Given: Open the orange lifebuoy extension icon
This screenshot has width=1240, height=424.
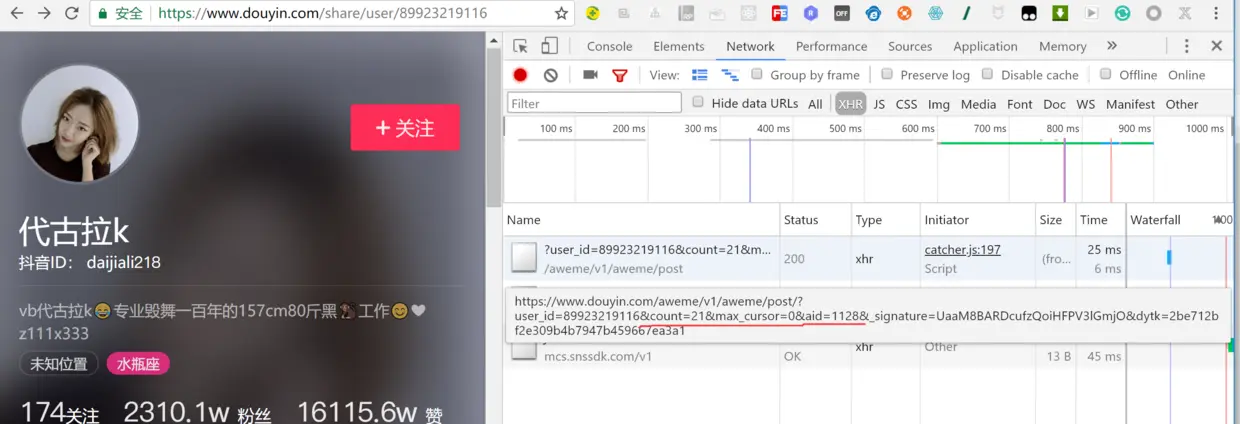Looking at the screenshot, I should click(904, 14).
